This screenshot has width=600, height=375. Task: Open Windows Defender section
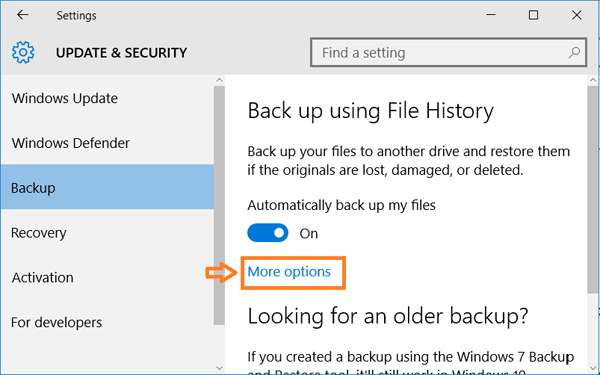point(107,143)
